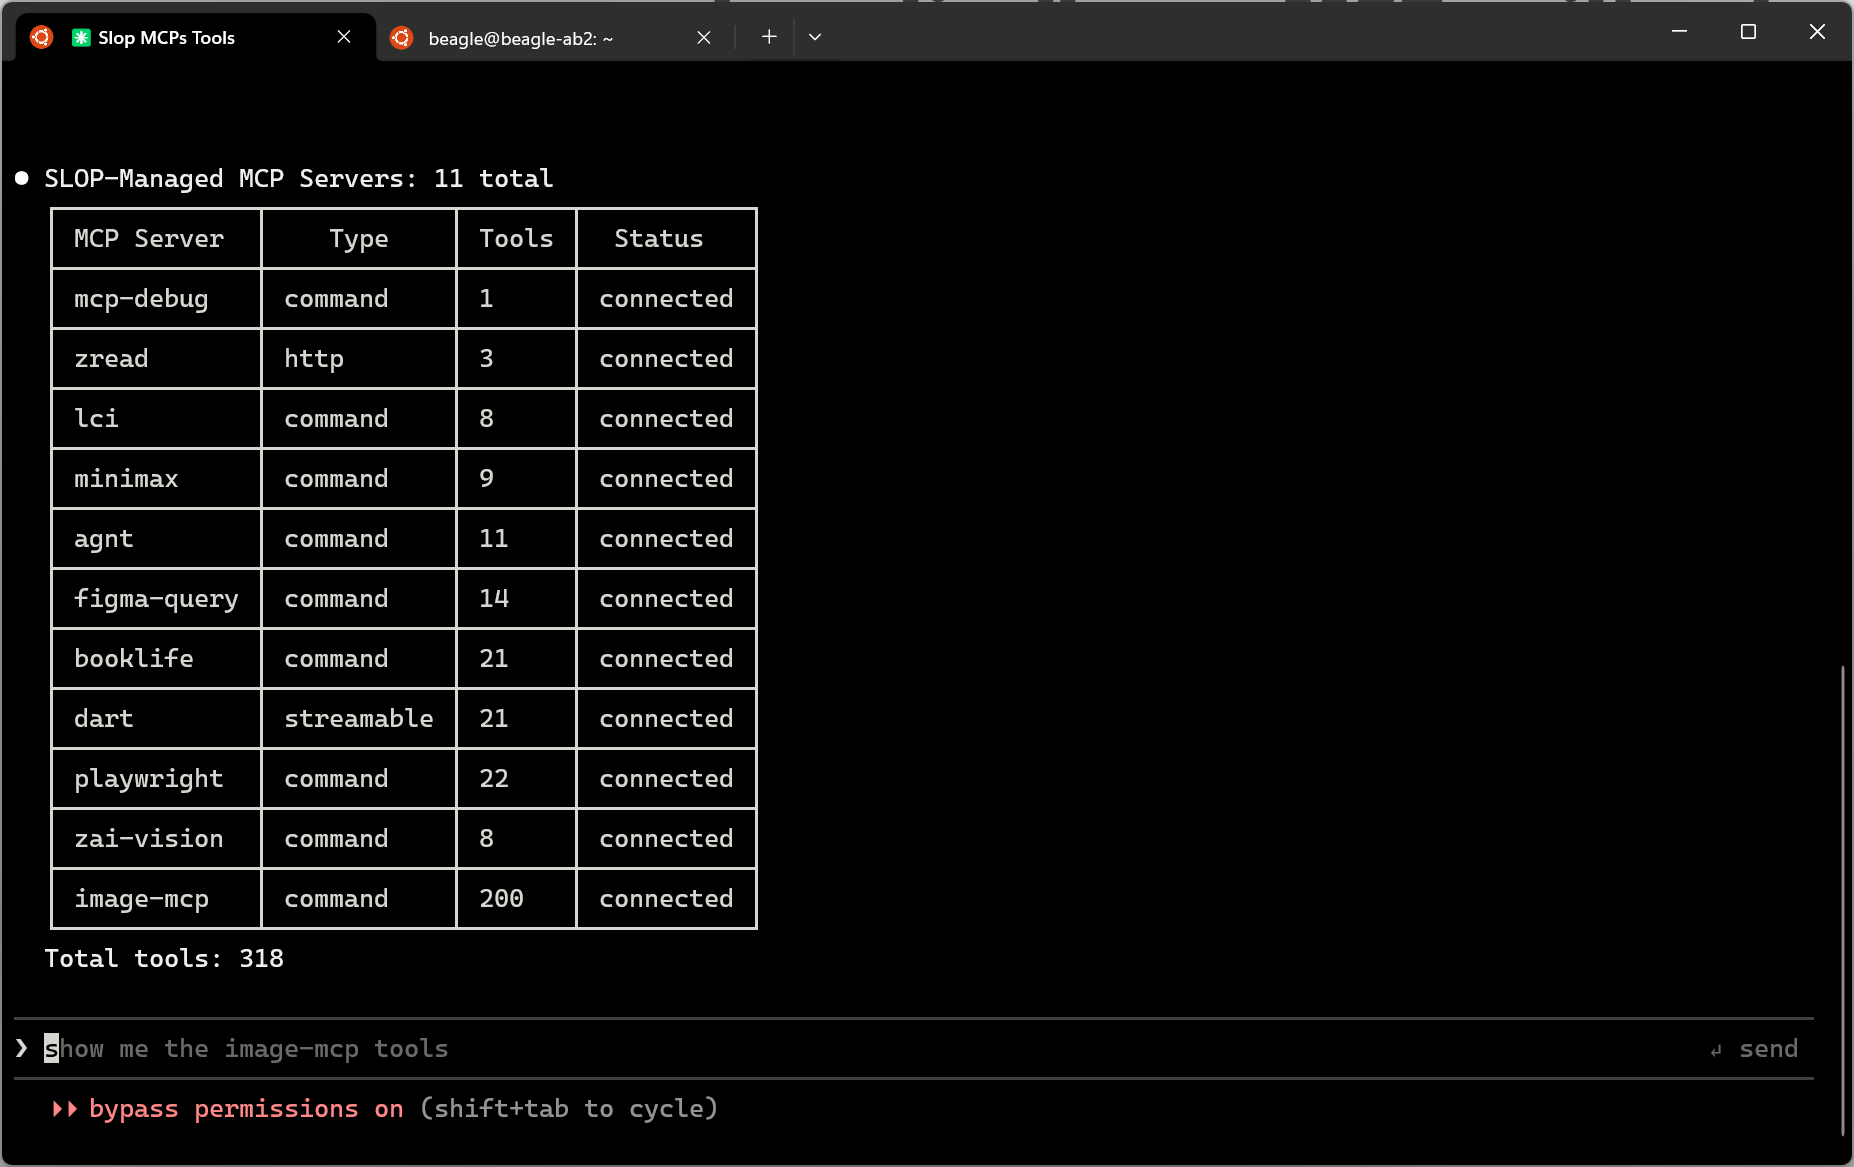1854x1167 pixels.
Task: Click the terminal vertical scrollbar
Action: click(1842, 900)
